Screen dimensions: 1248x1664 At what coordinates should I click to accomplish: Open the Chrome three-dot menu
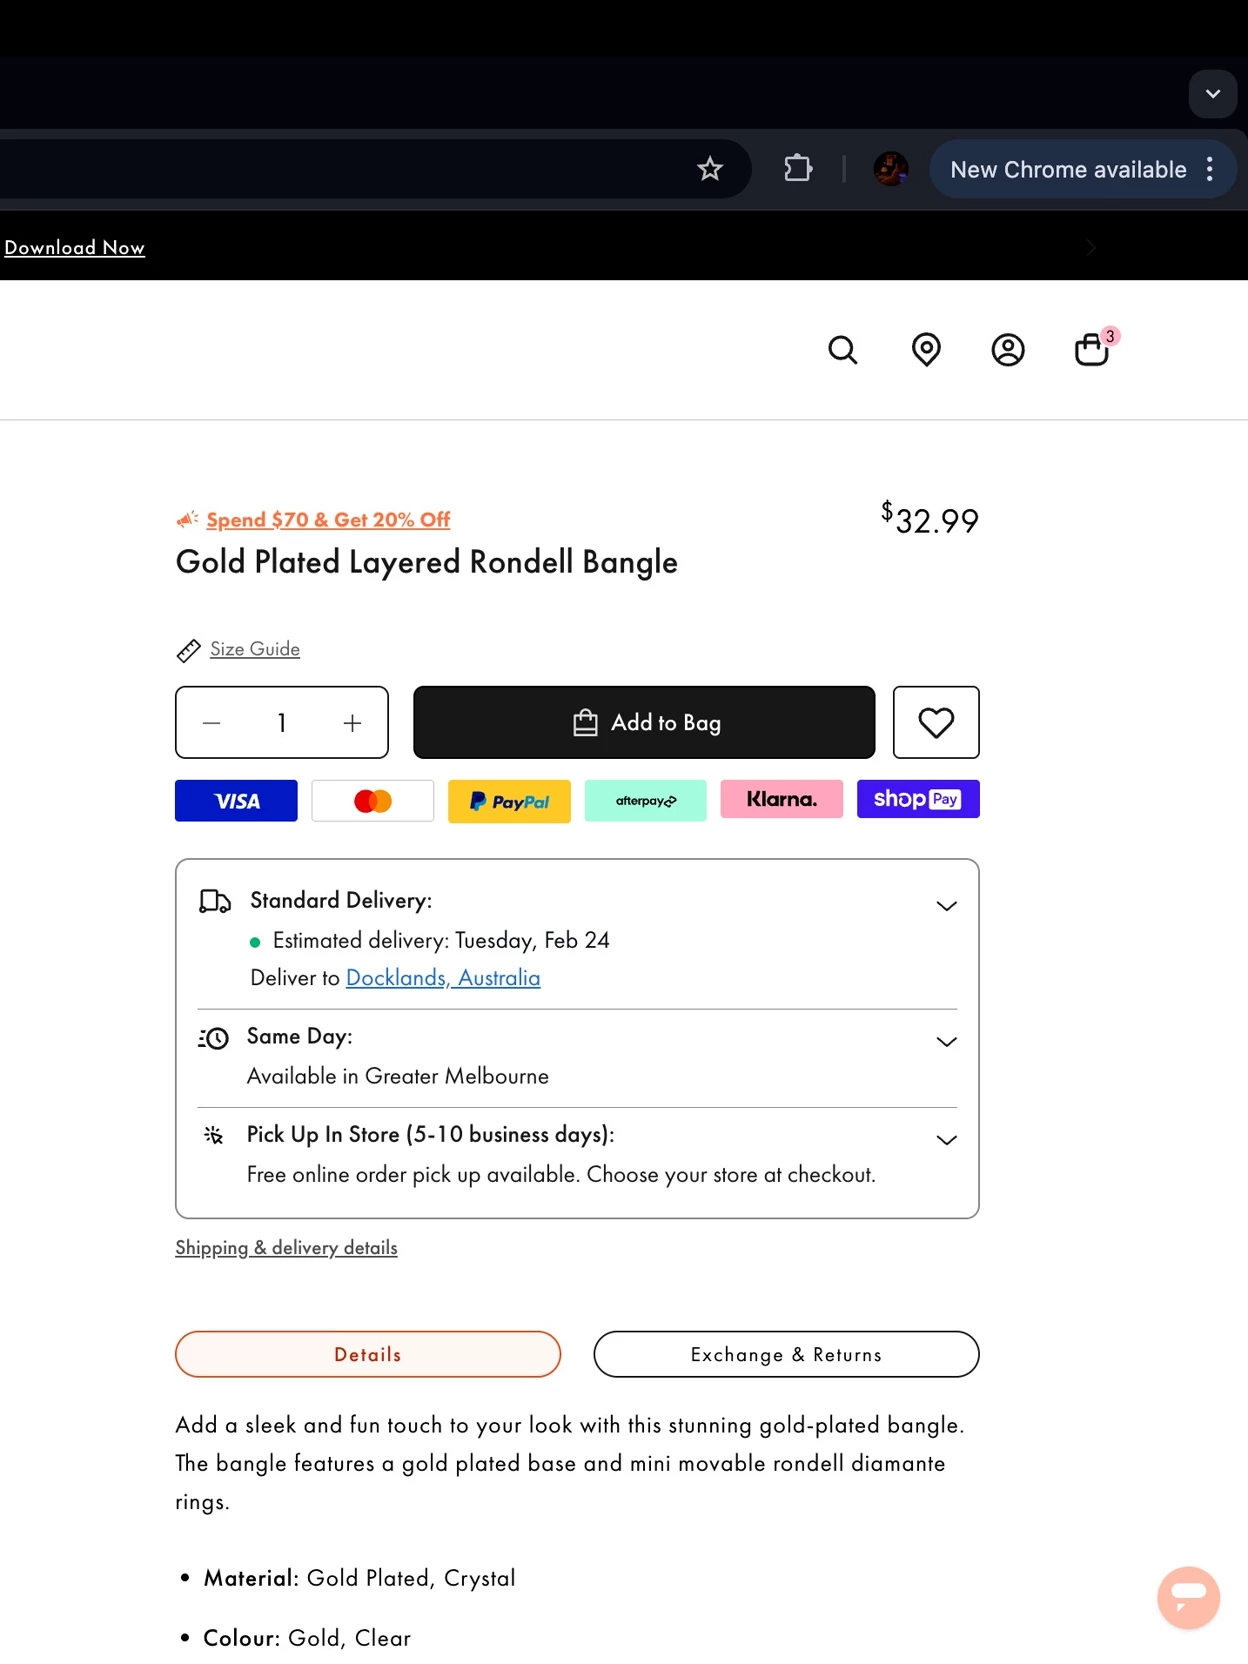[x=1210, y=169]
